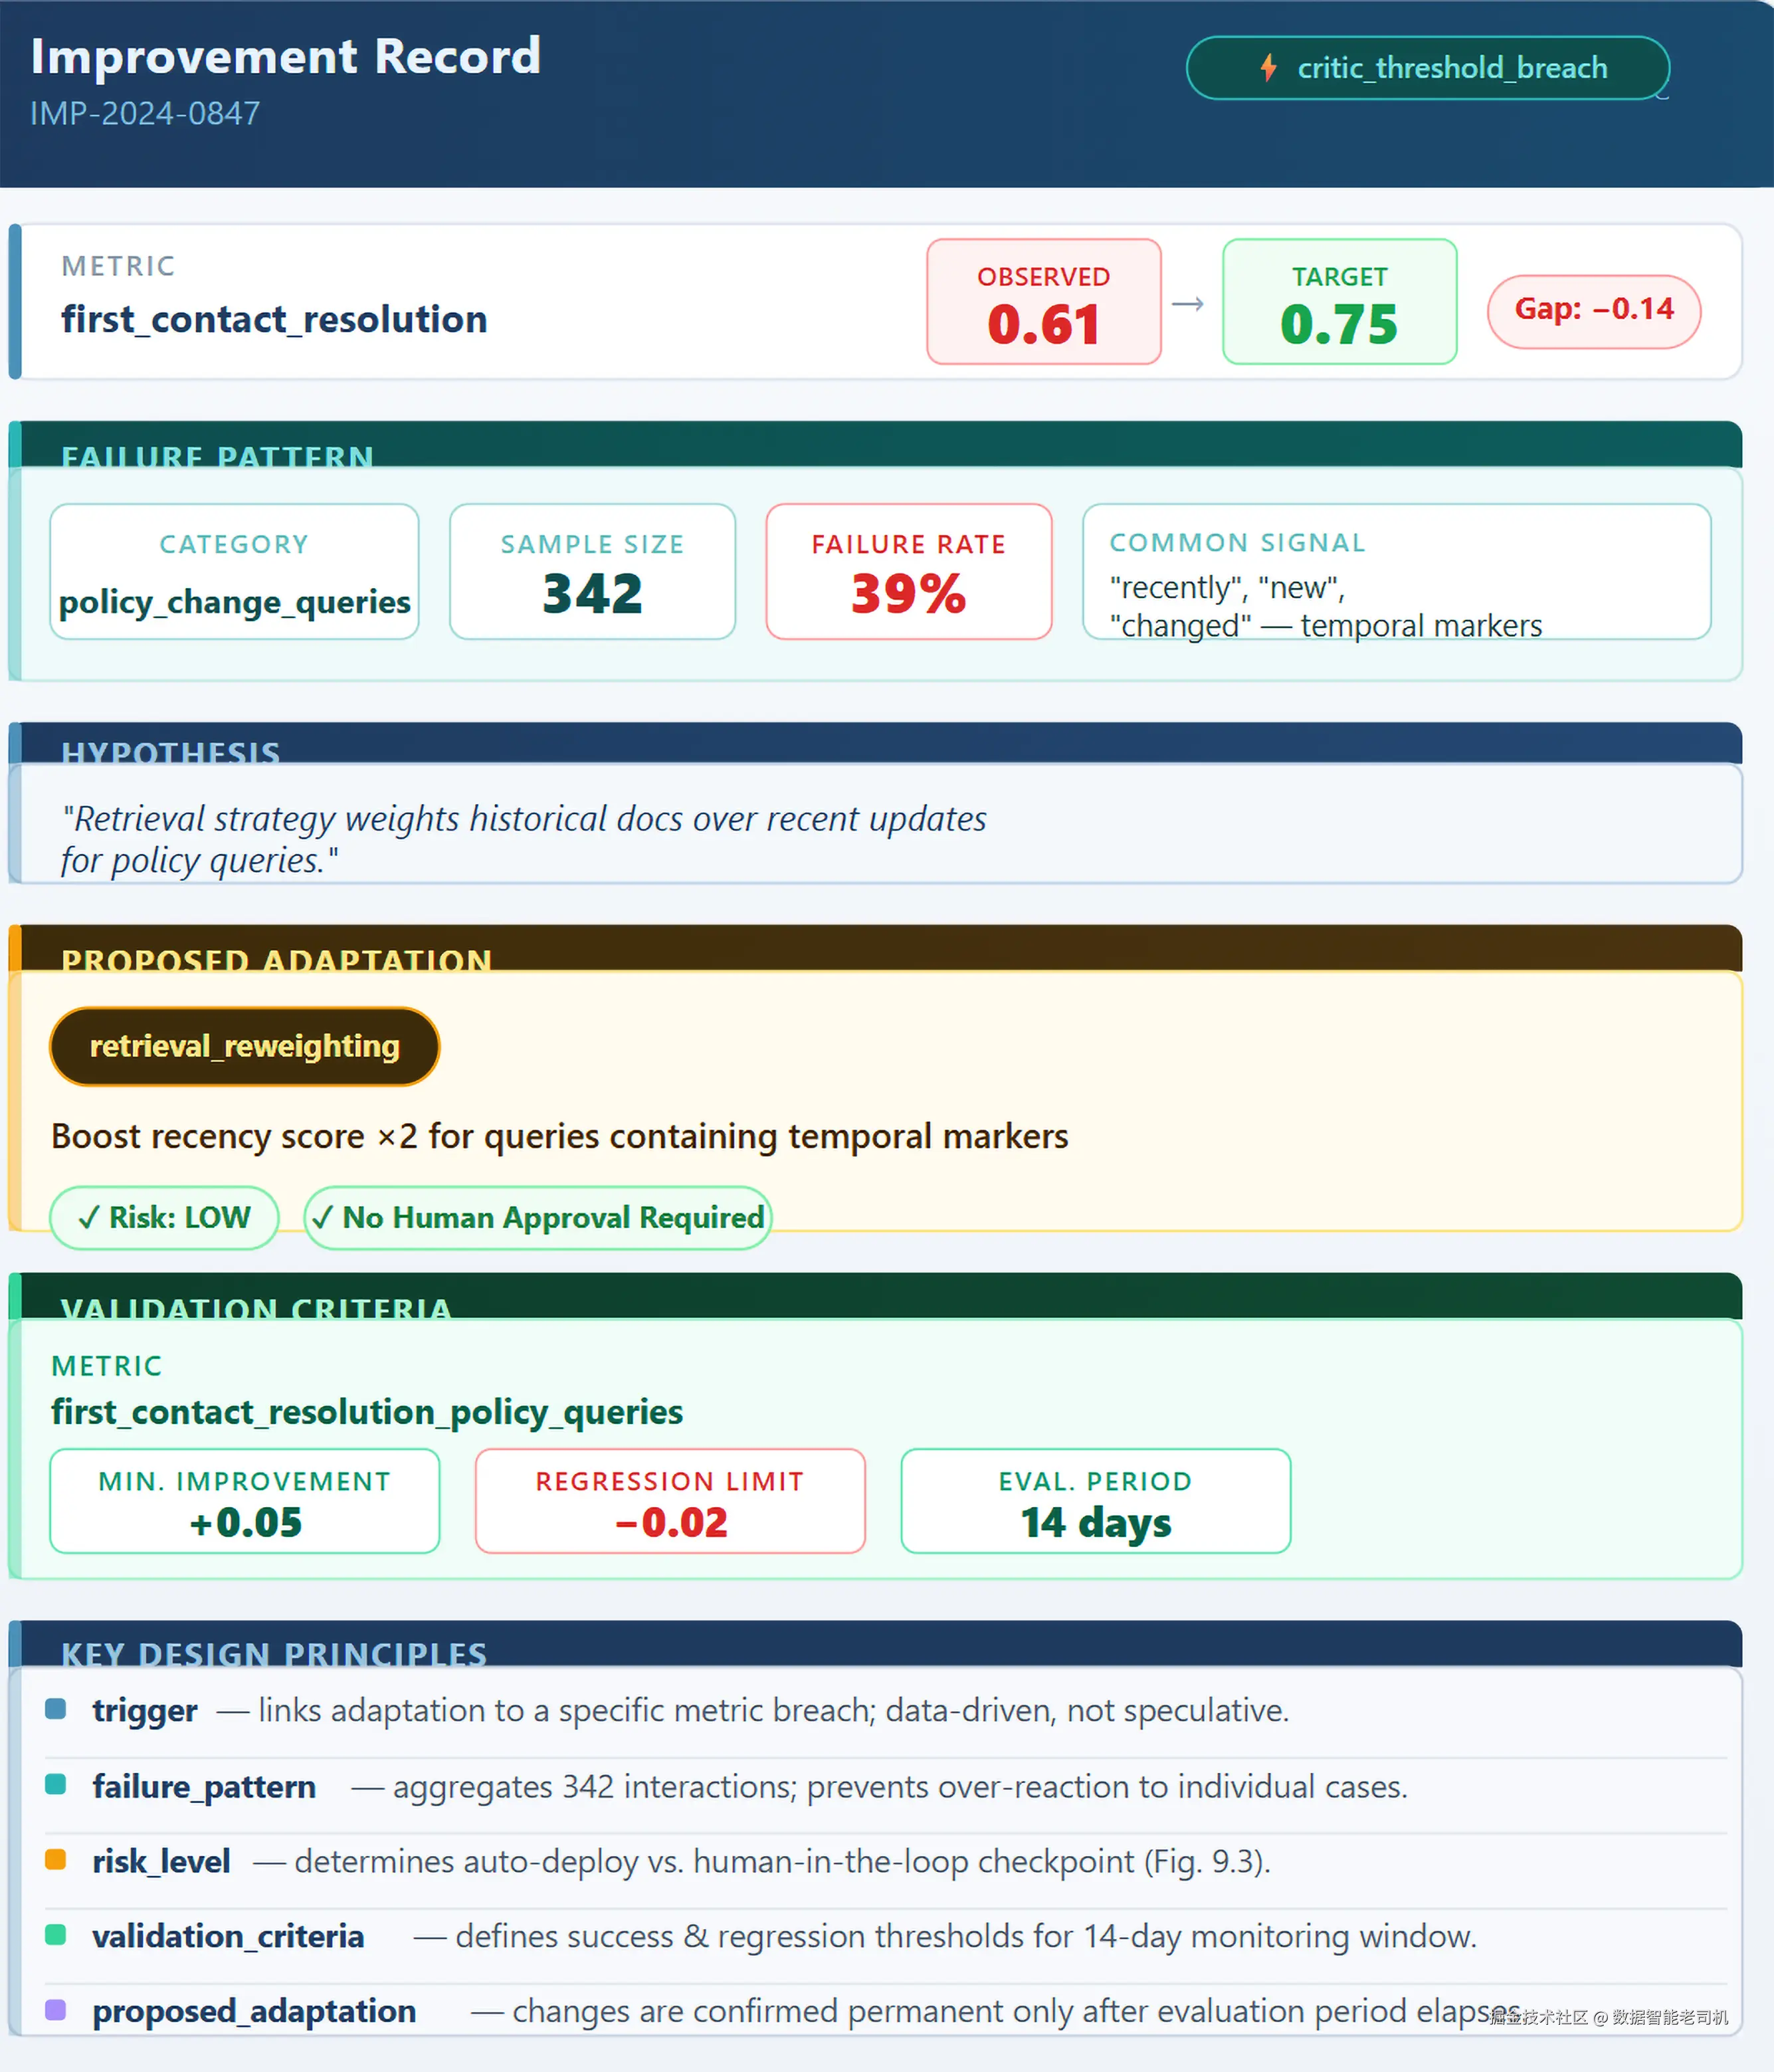1774x2072 pixels.
Task: Click the IMP-2024-0847 record ID
Action: [x=145, y=114]
